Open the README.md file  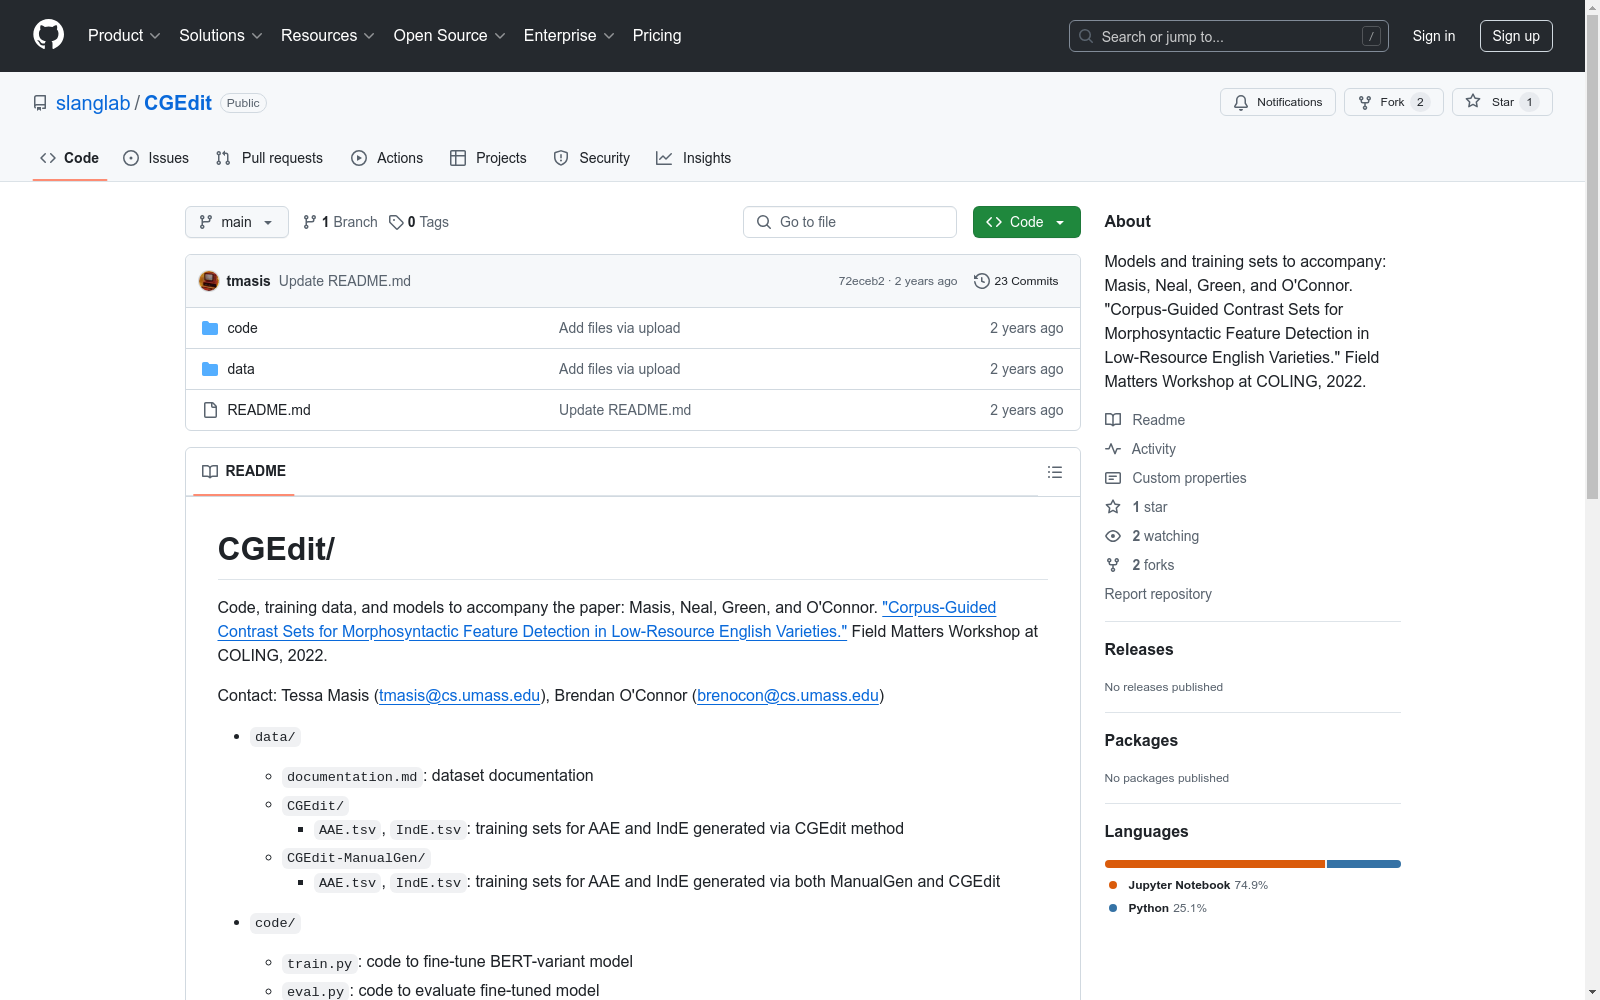[x=269, y=410]
